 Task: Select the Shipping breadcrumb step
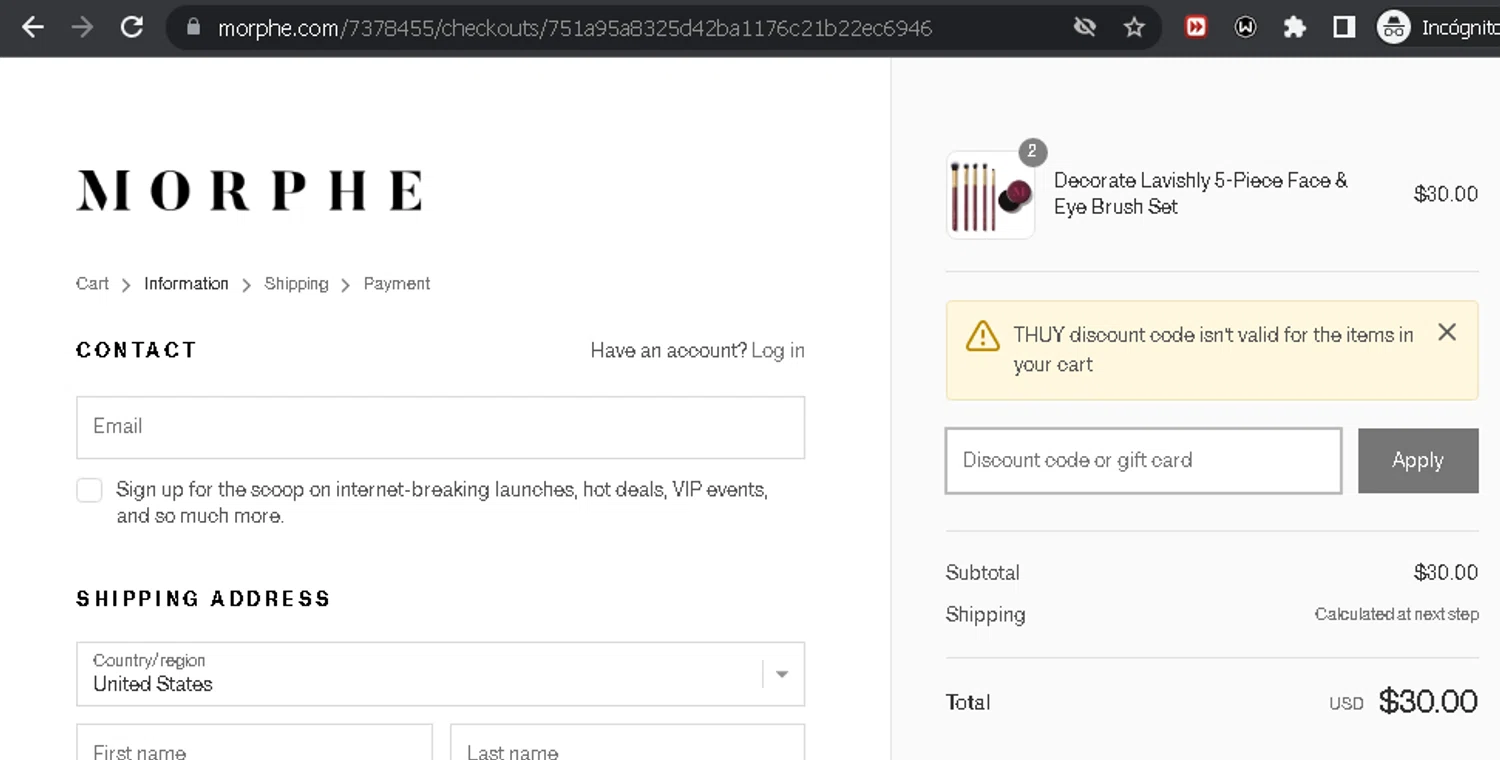[x=296, y=284]
